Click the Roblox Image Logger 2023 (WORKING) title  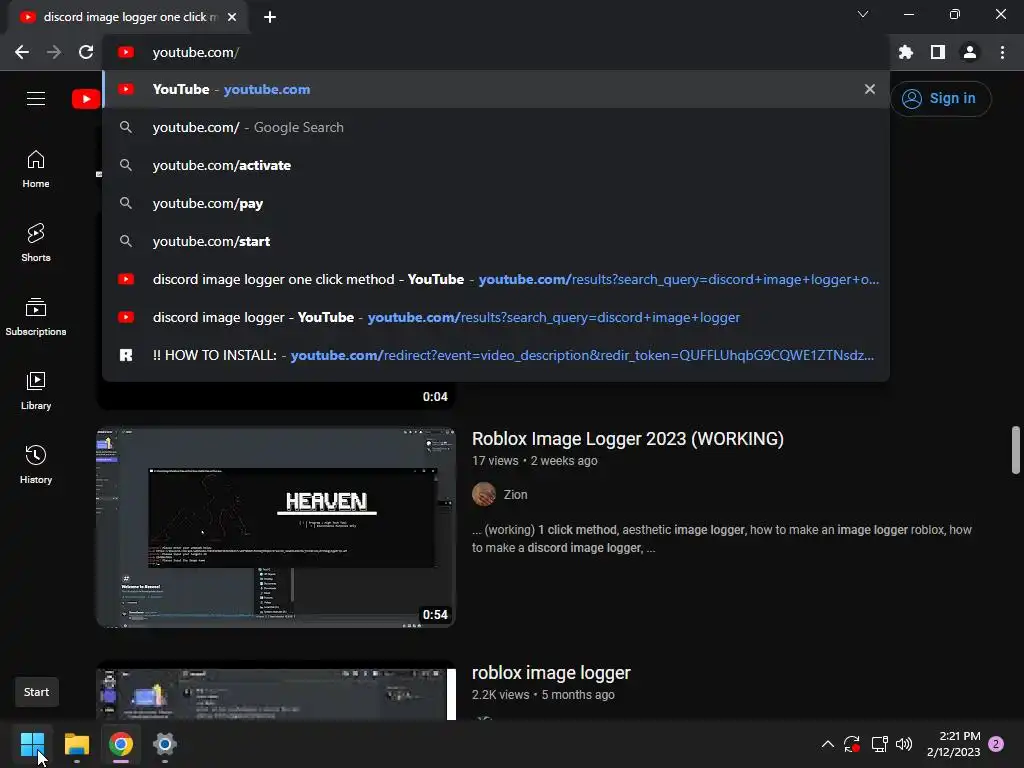pos(628,439)
